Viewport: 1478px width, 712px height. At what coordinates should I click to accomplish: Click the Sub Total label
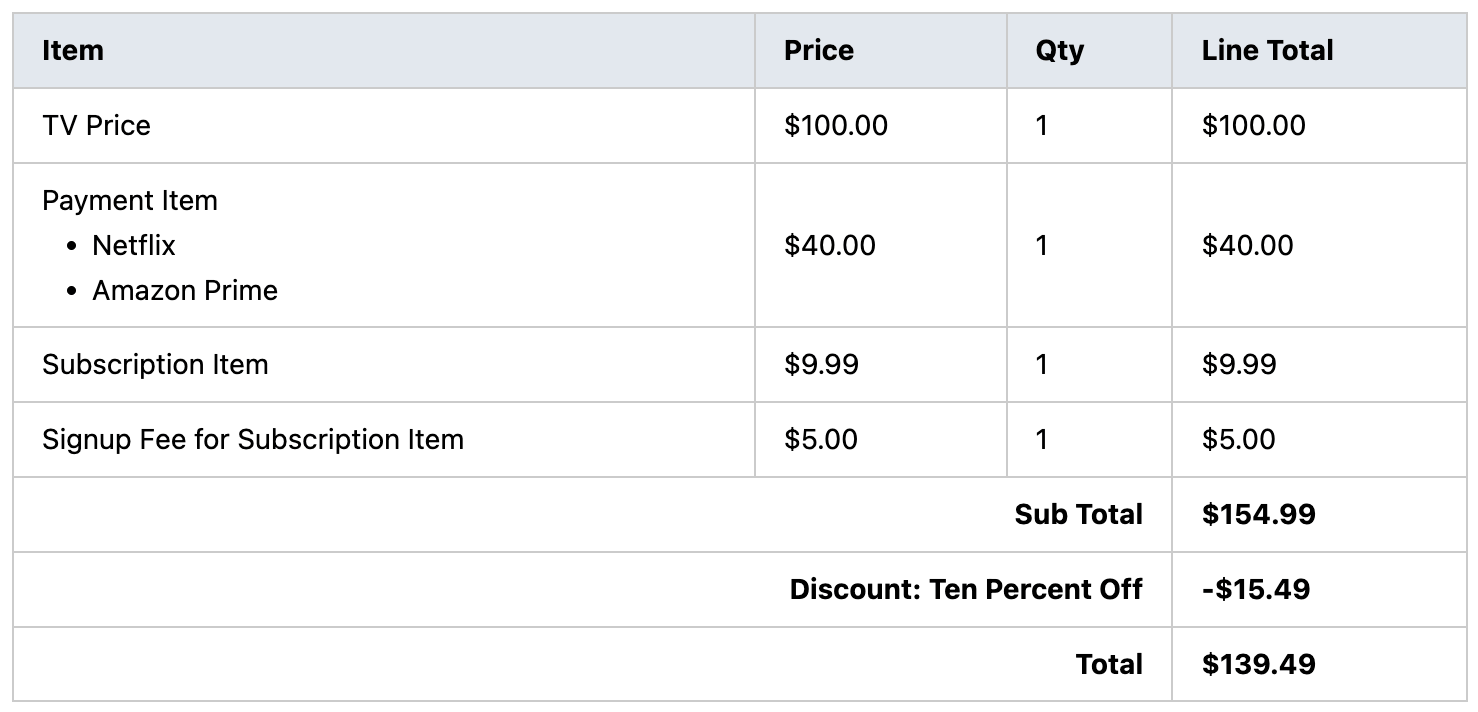pos(1078,515)
